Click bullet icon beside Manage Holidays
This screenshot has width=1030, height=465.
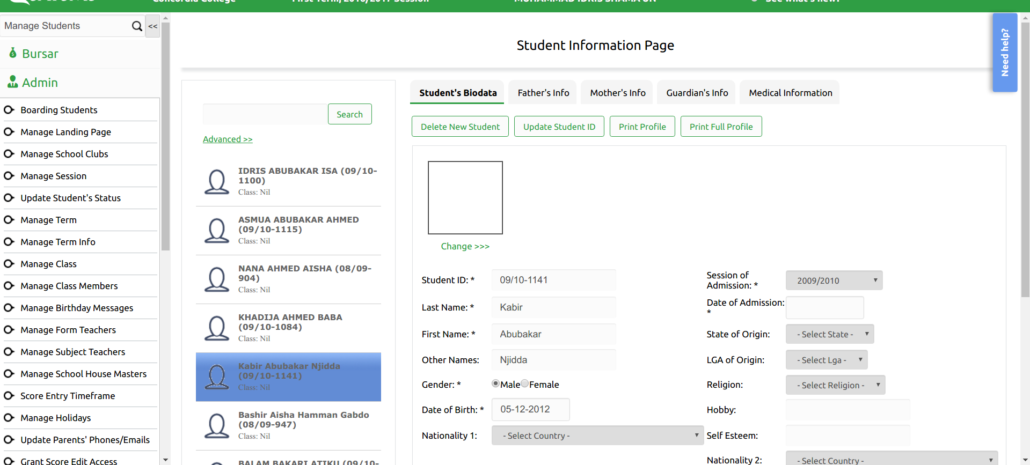pyautogui.click(x=9, y=418)
